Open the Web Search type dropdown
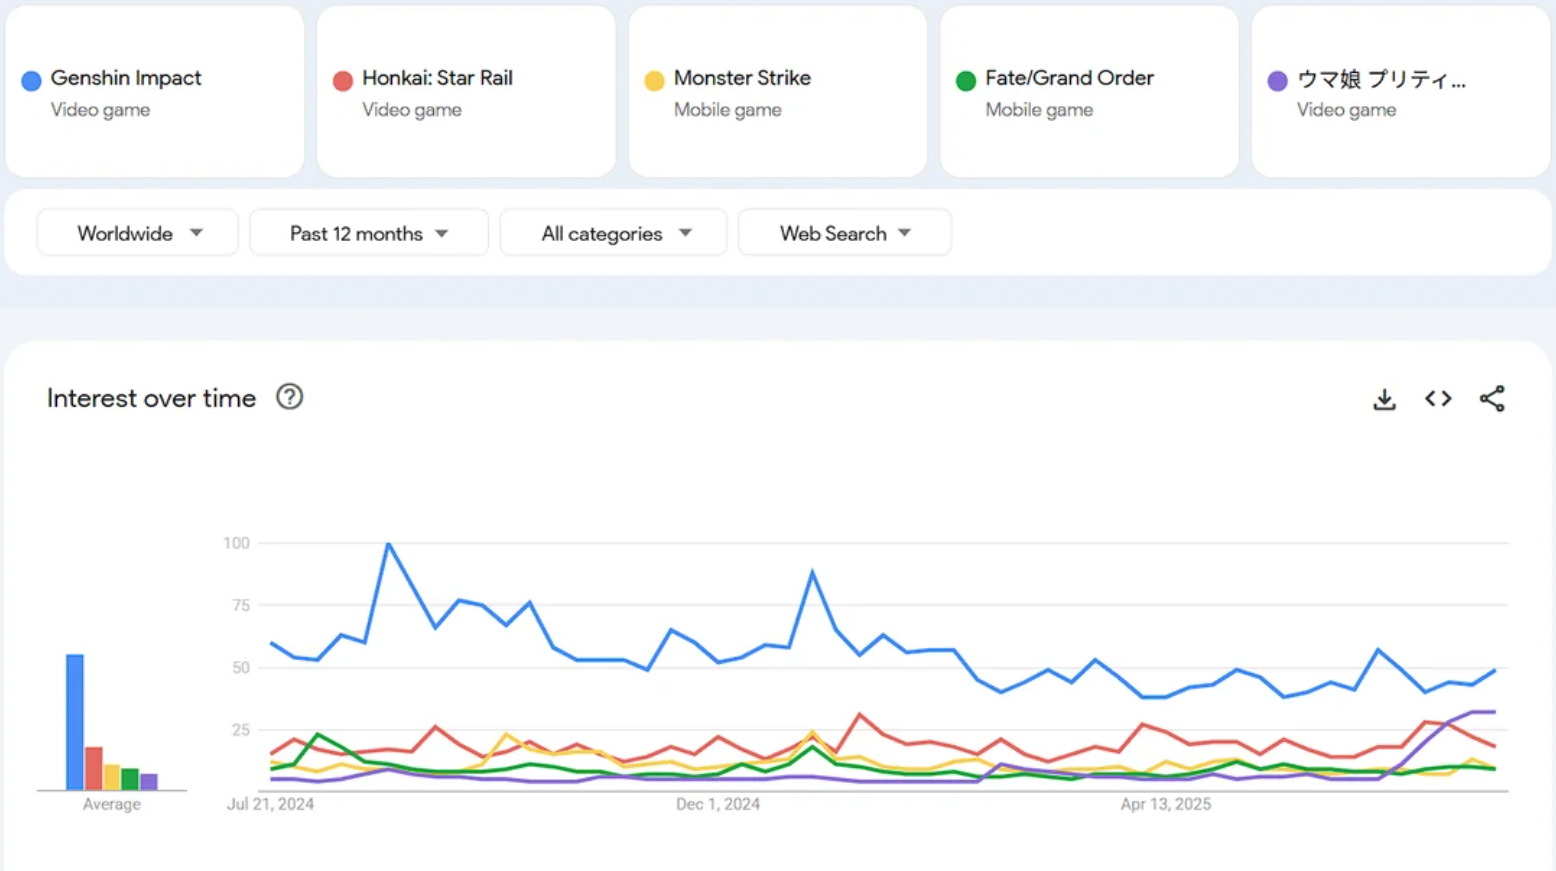This screenshot has width=1556, height=871. pyautogui.click(x=844, y=232)
